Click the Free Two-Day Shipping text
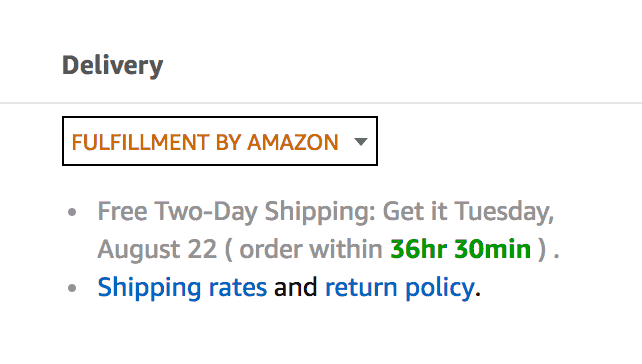Image resolution: width=642 pixels, height=364 pixels. point(236,211)
